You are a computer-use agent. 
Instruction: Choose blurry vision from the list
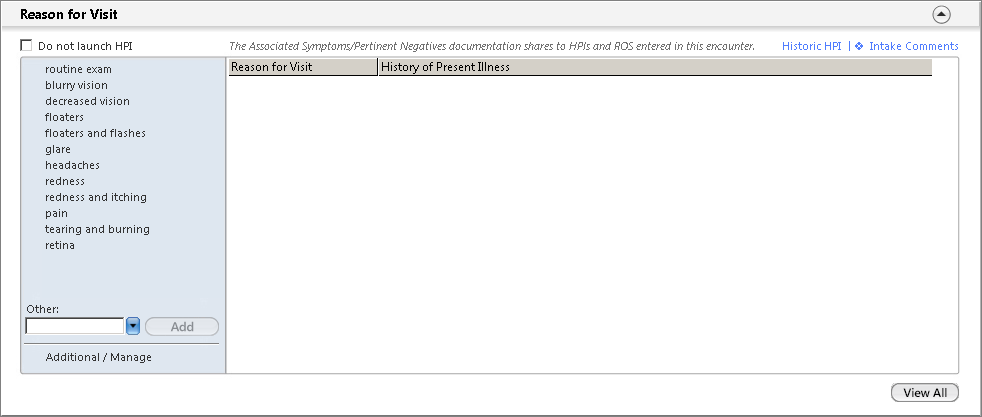pos(76,85)
